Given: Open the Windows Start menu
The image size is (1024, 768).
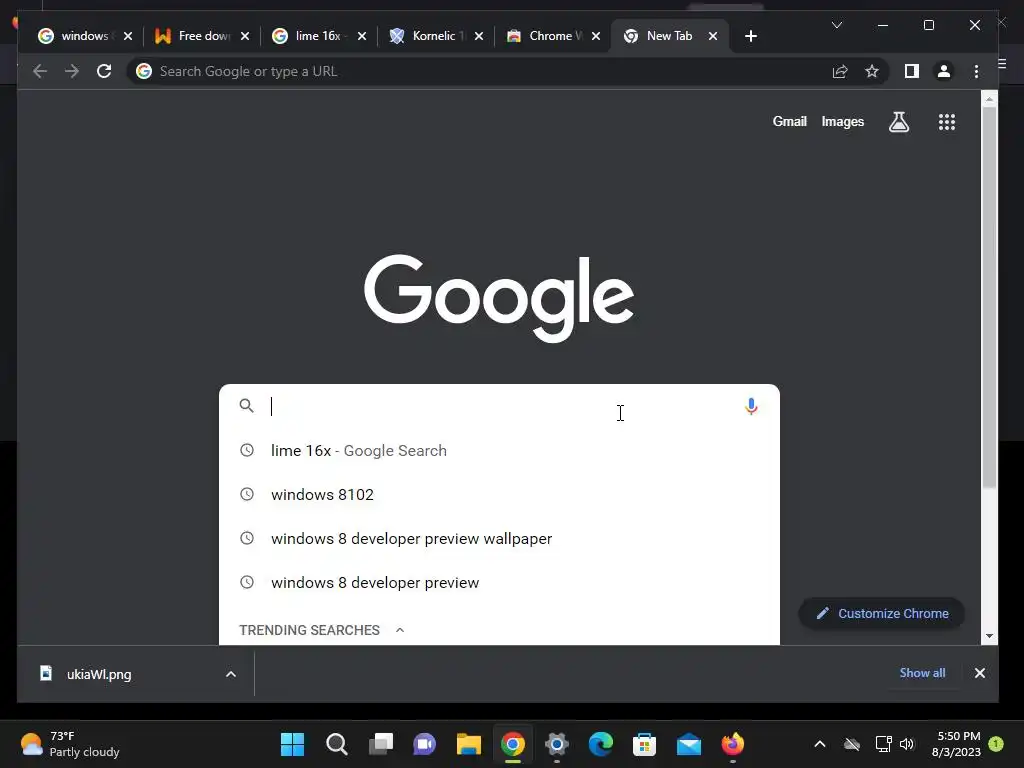Looking at the screenshot, I should (292, 744).
